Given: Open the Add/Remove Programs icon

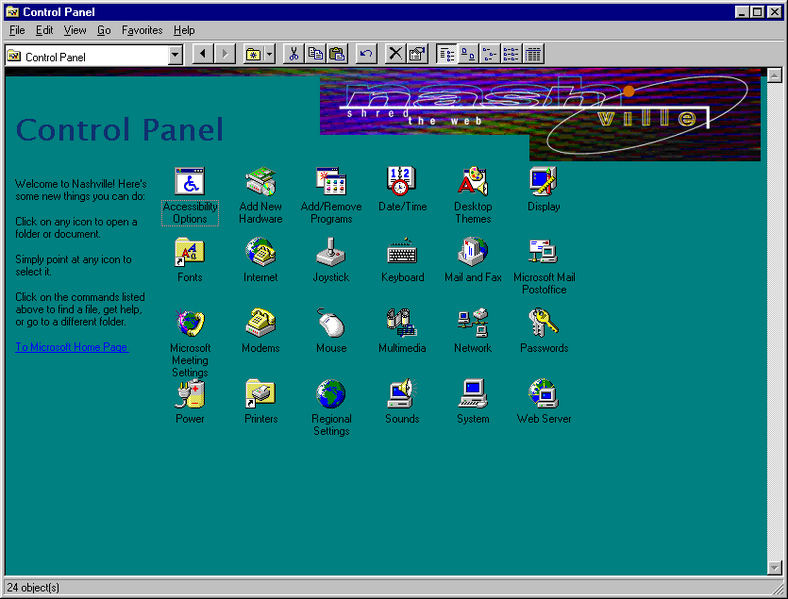Looking at the screenshot, I should (331, 183).
